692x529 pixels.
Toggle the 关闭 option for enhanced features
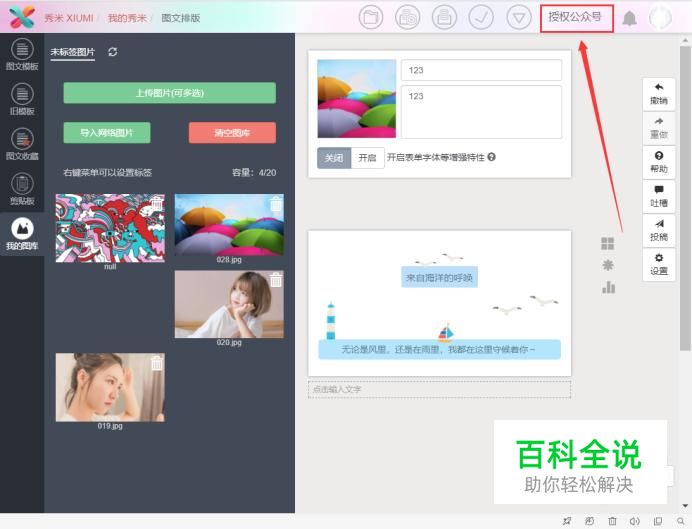[334, 158]
